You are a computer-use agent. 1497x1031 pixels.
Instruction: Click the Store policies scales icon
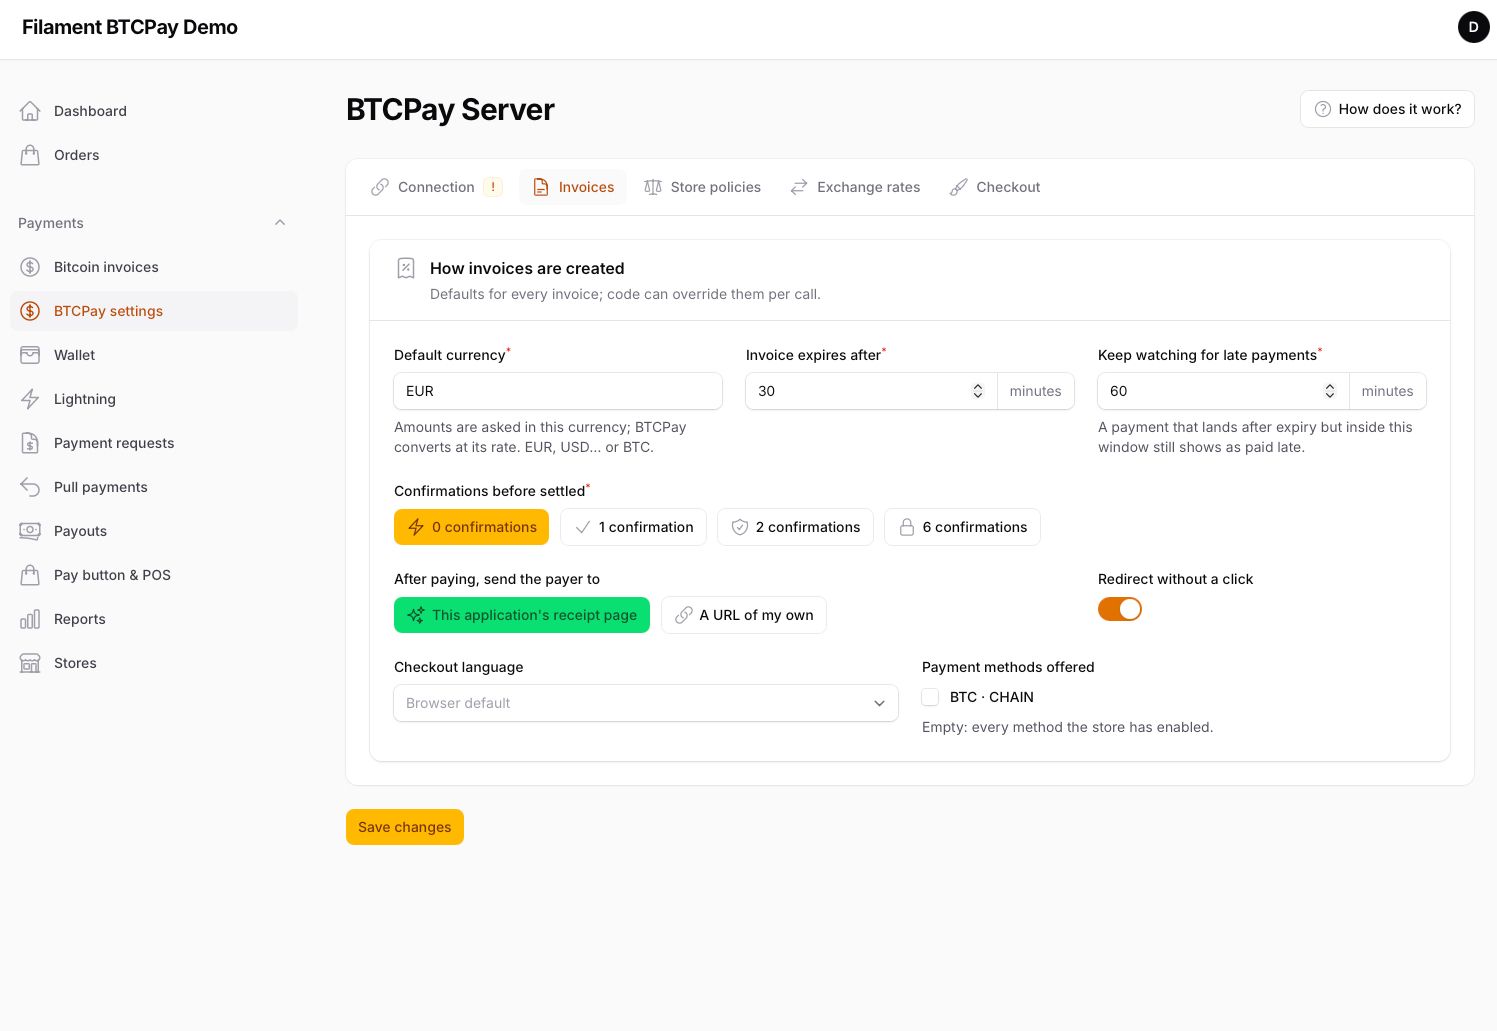pyautogui.click(x=653, y=187)
